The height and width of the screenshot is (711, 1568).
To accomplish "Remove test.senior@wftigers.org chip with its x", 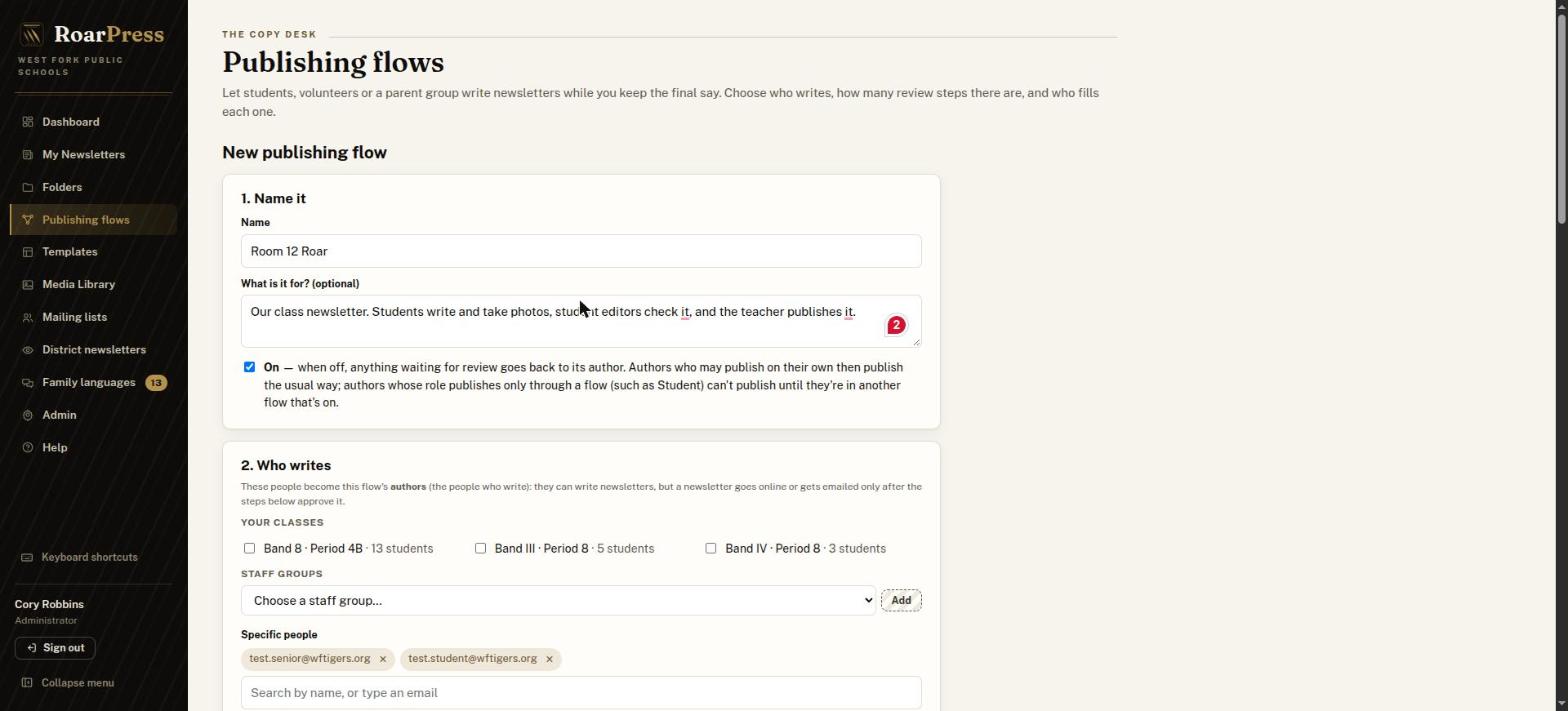I will [382, 659].
